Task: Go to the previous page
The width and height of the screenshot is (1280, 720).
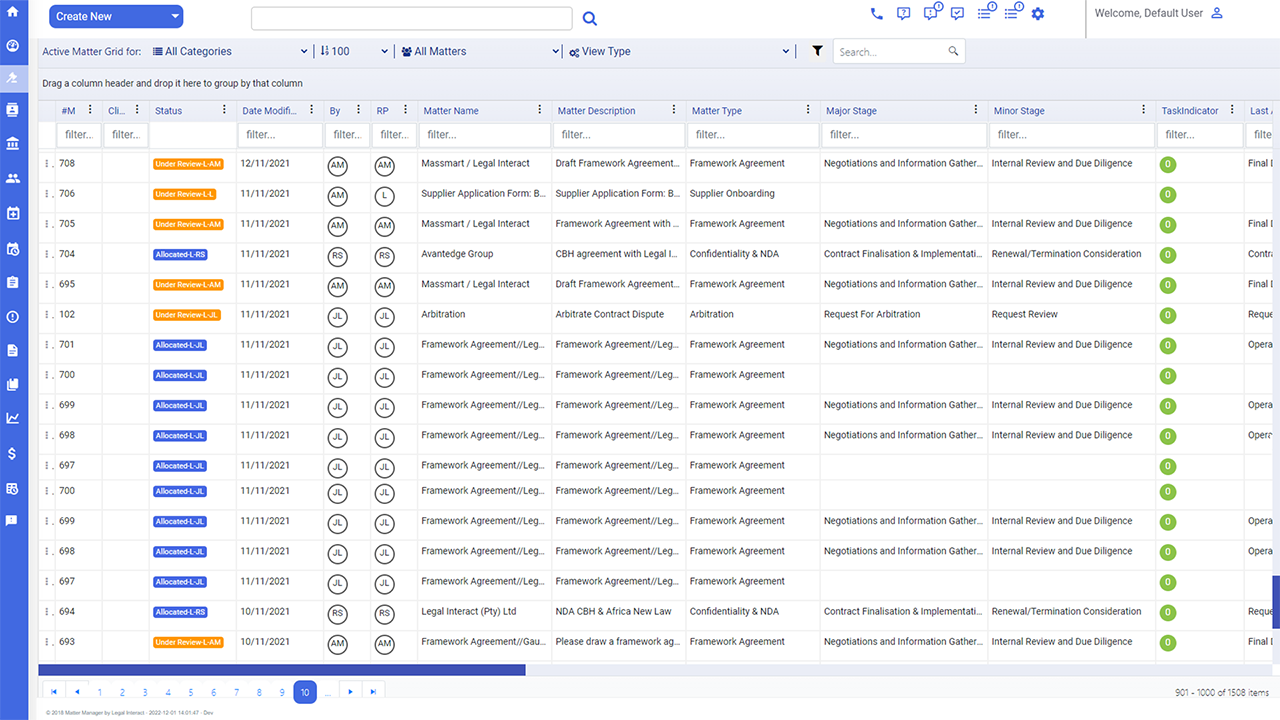Action: tap(77, 692)
